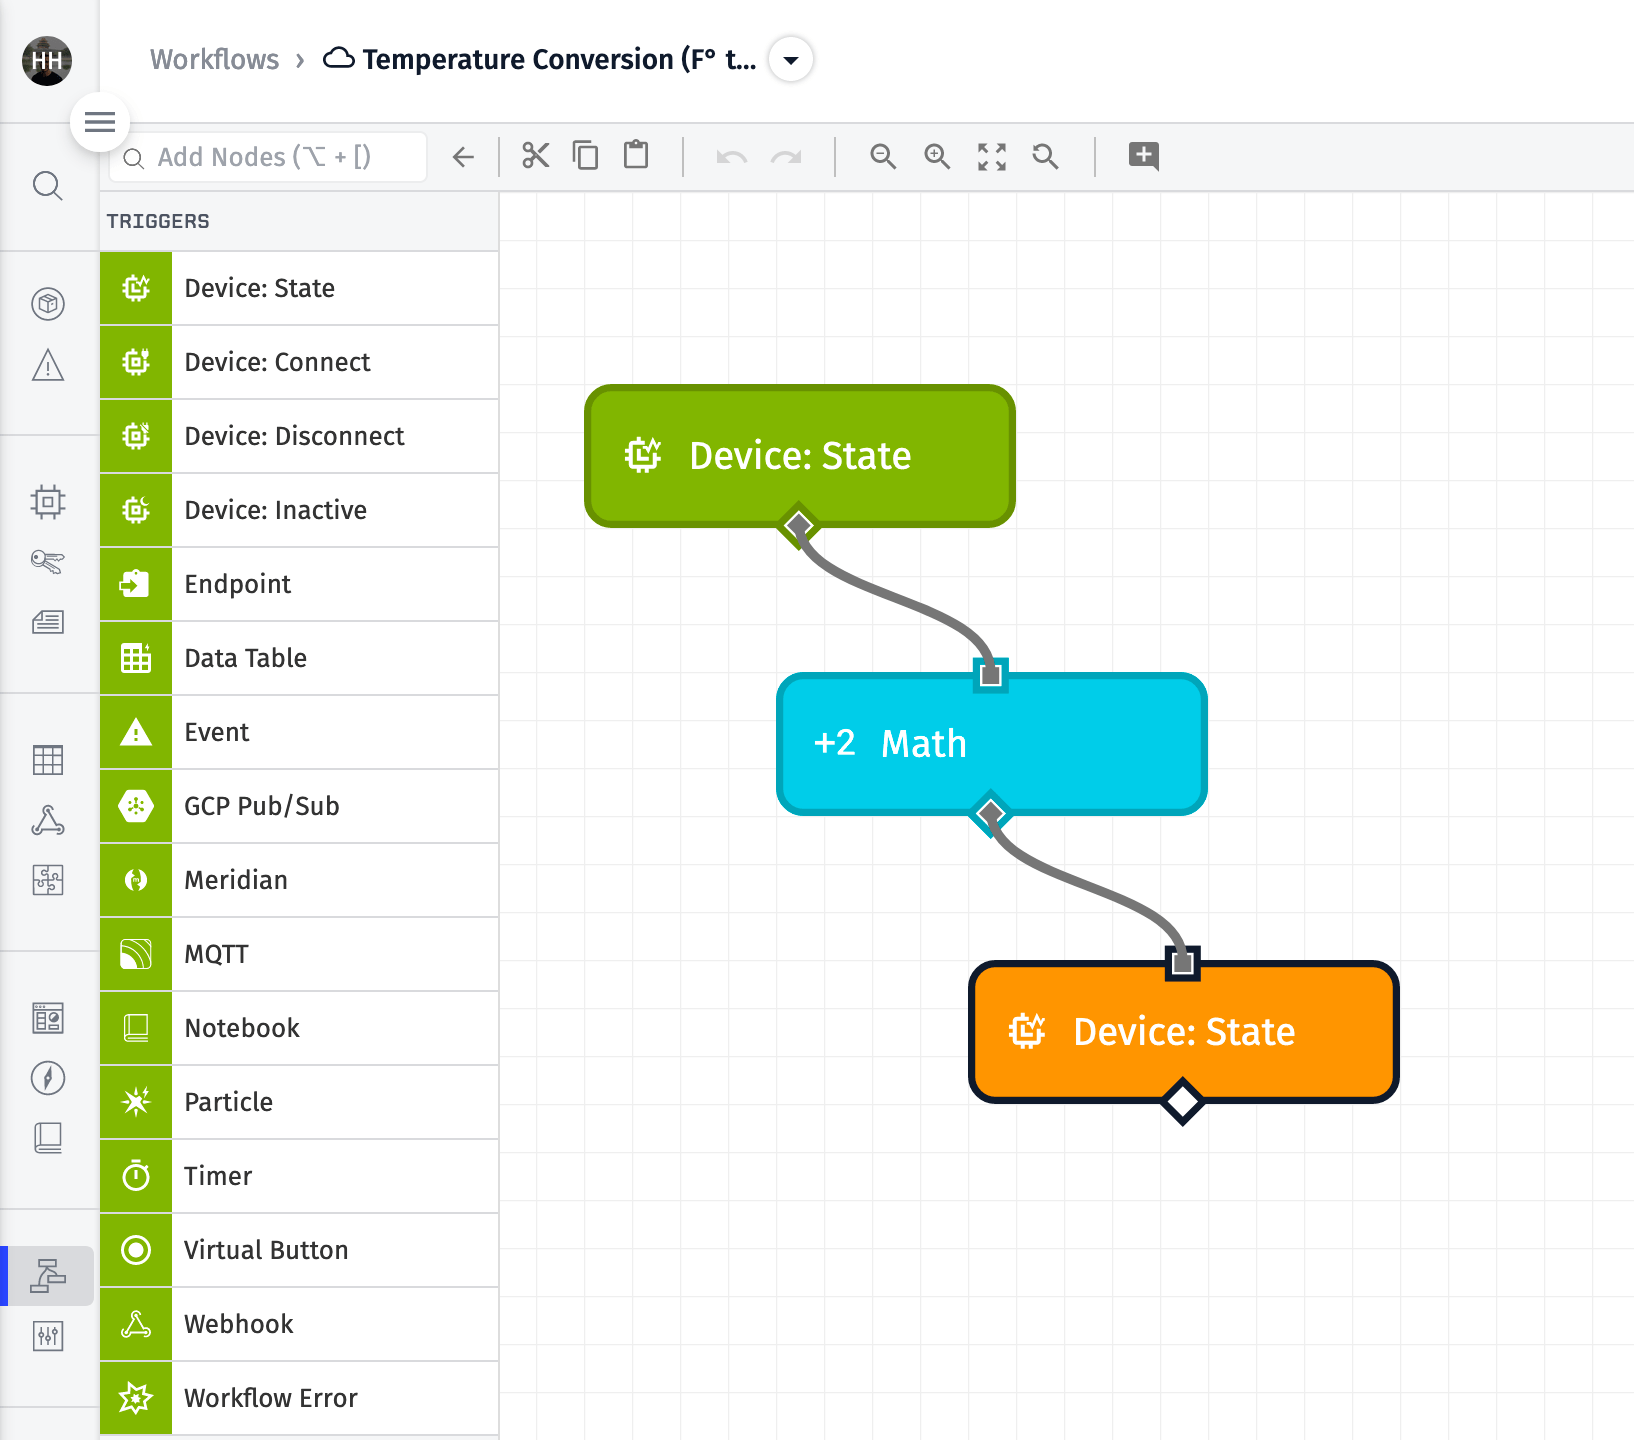Select the green Device: State trigger node
Image resolution: width=1634 pixels, height=1440 pixels.
[x=800, y=455]
